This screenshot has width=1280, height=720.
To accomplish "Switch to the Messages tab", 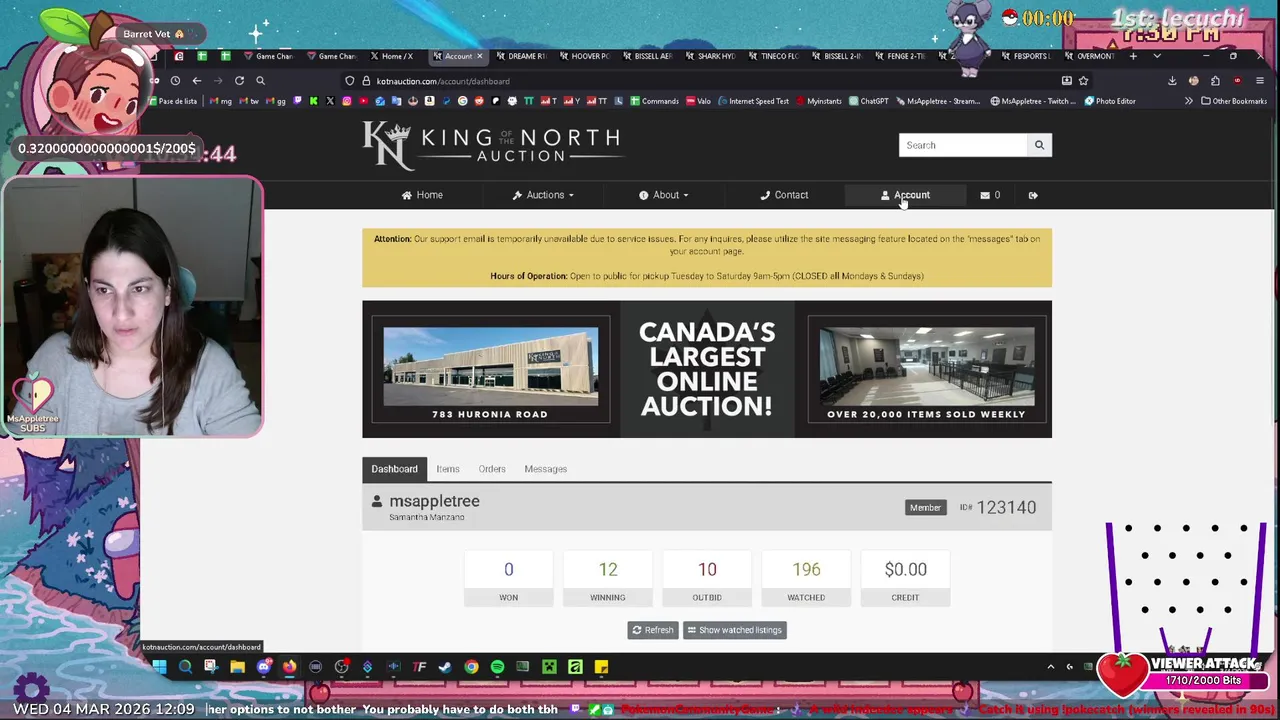I will tap(545, 469).
